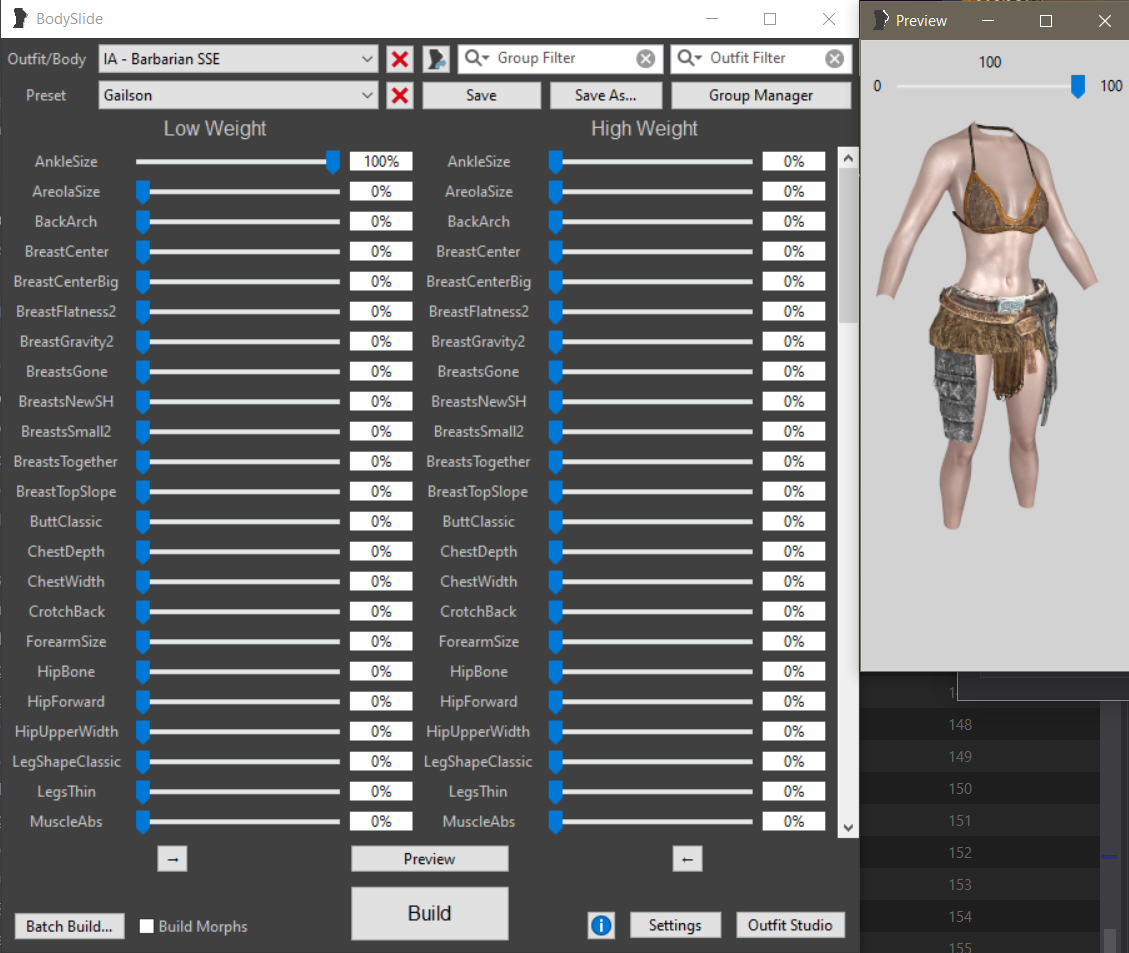Click the Low Weight AreolaSize 0% value field

click(x=381, y=191)
